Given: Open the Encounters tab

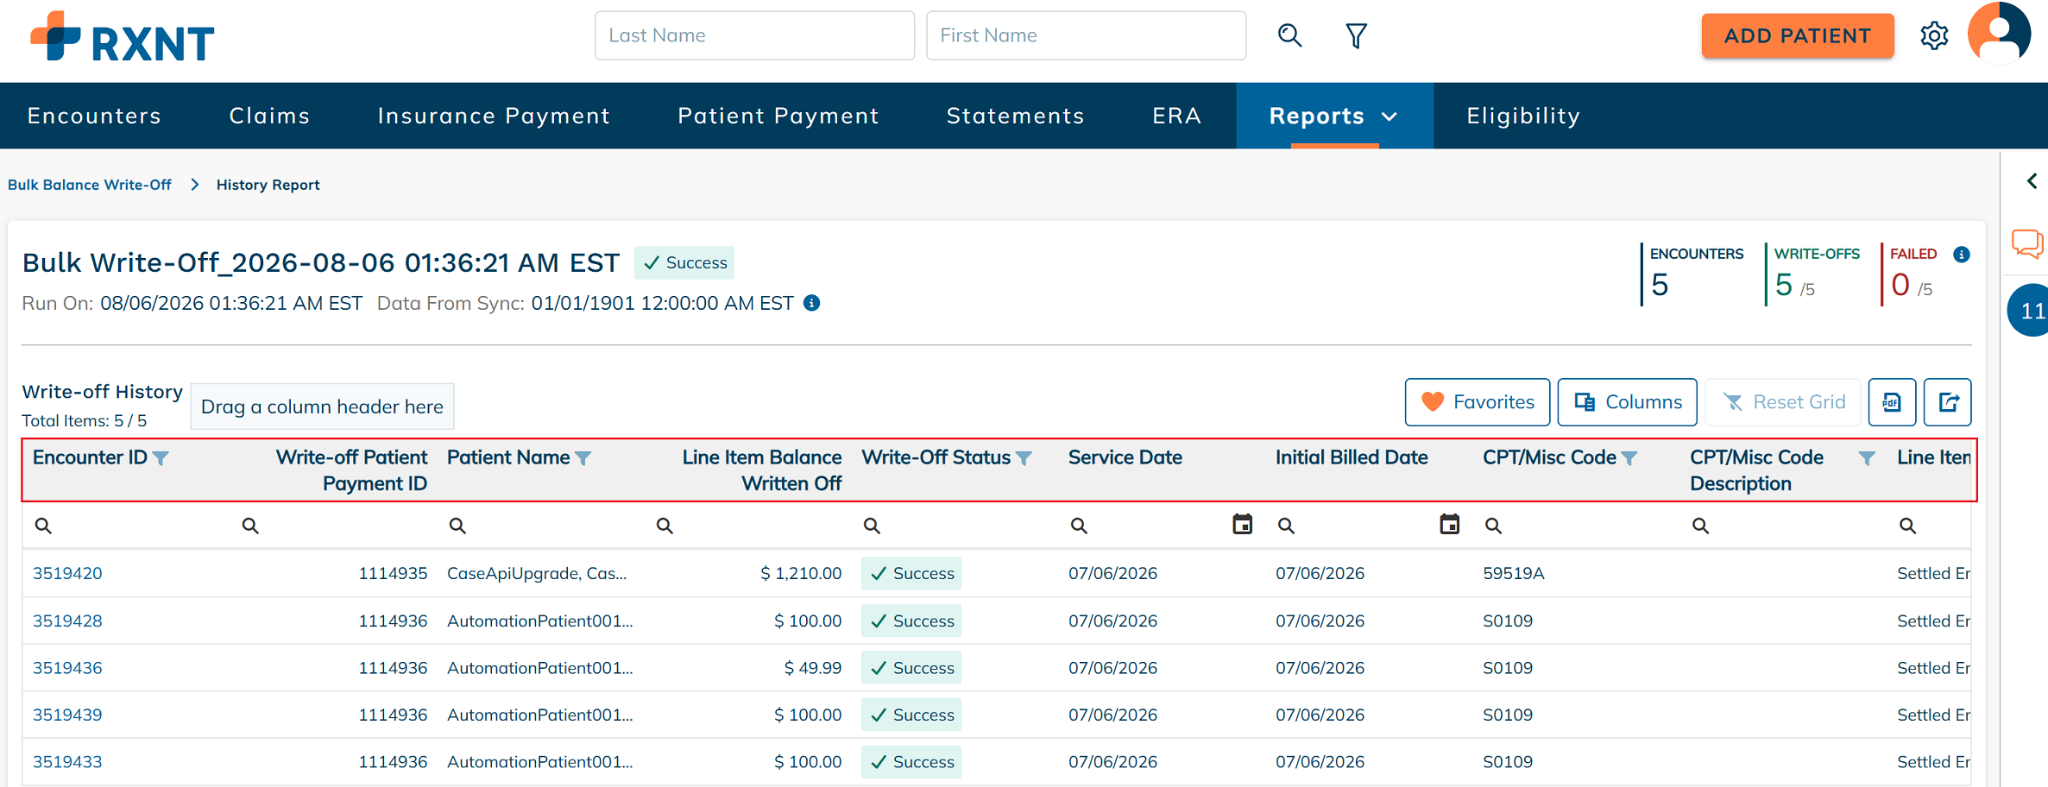Looking at the screenshot, I should [94, 116].
